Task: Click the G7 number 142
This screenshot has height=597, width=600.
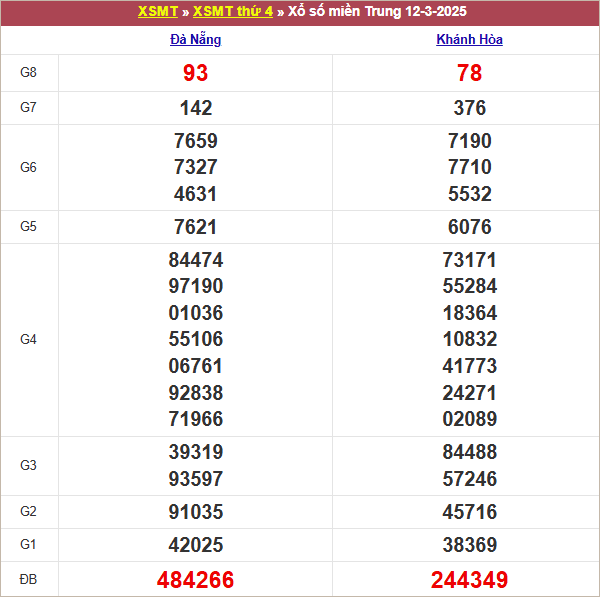Action: pyautogui.click(x=196, y=108)
